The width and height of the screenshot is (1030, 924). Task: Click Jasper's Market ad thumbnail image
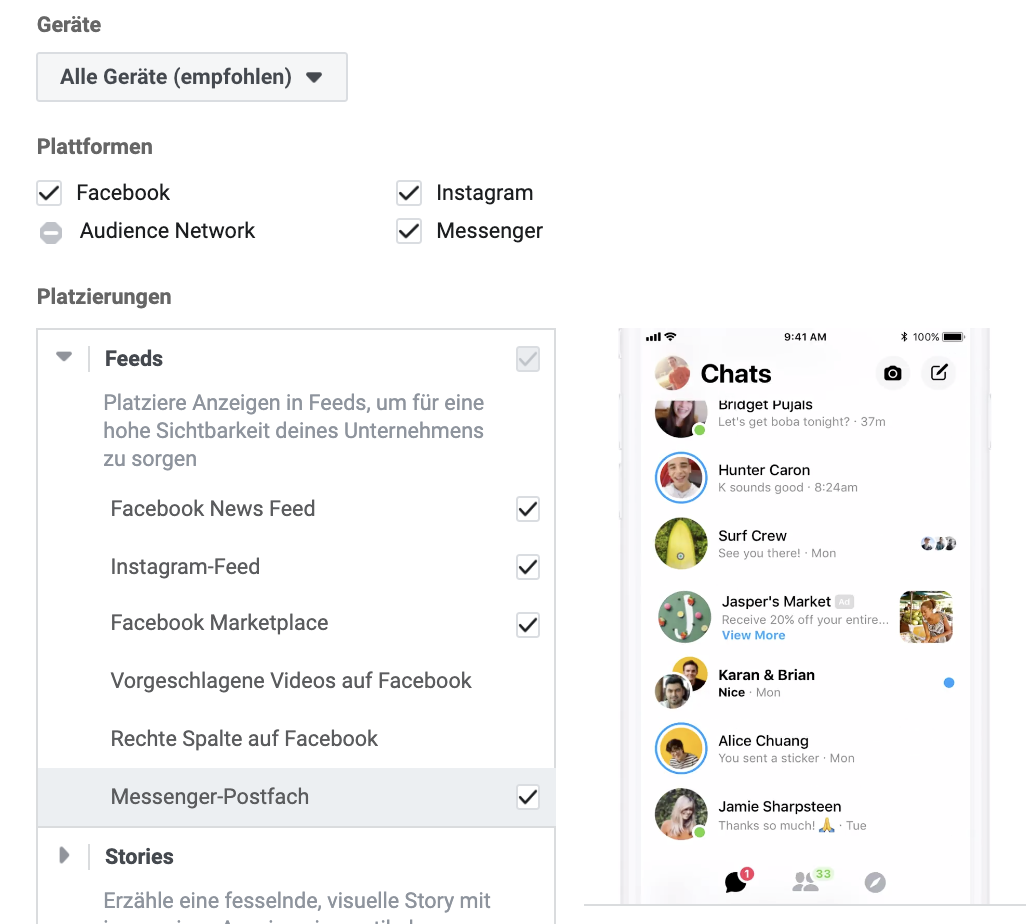[x=926, y=617]
